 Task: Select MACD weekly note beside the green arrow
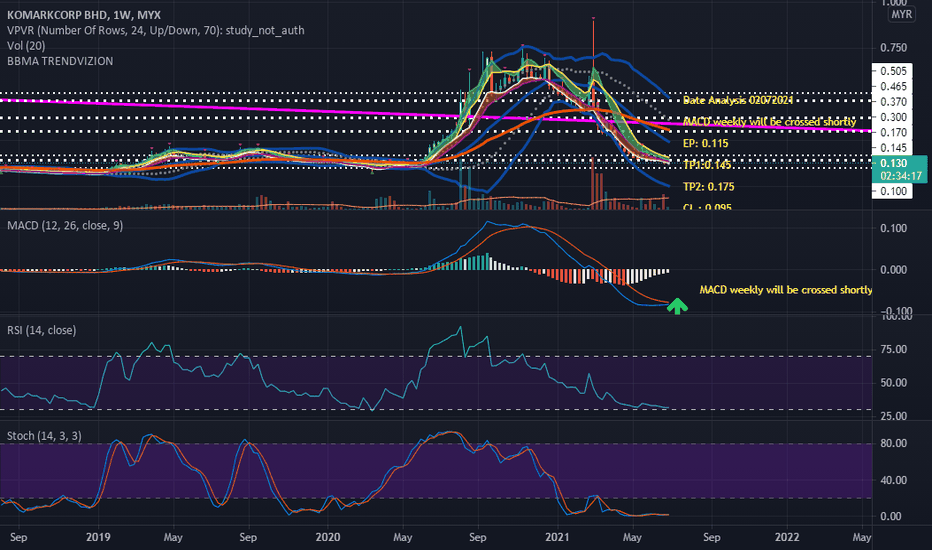pos(786,290)
